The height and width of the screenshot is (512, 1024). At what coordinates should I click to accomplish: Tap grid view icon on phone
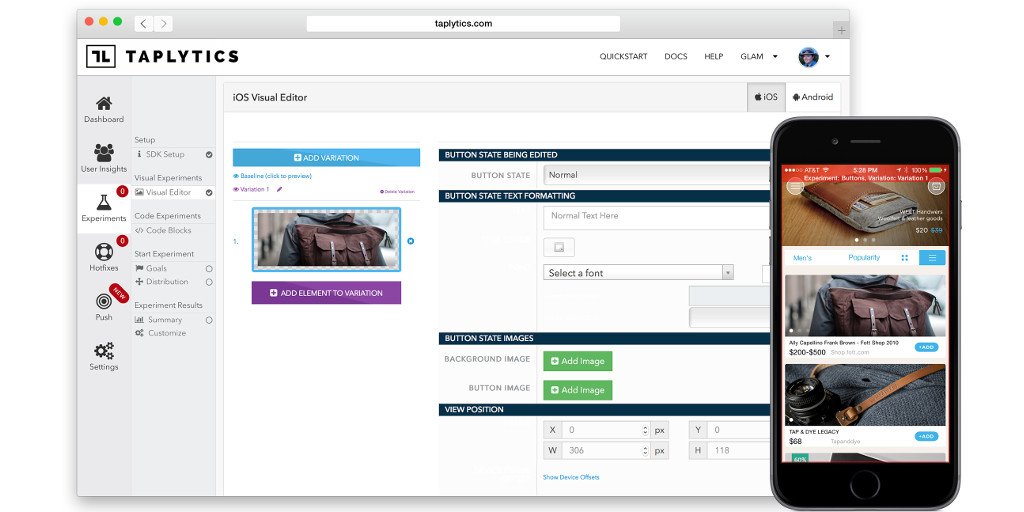tap(904, 258)
